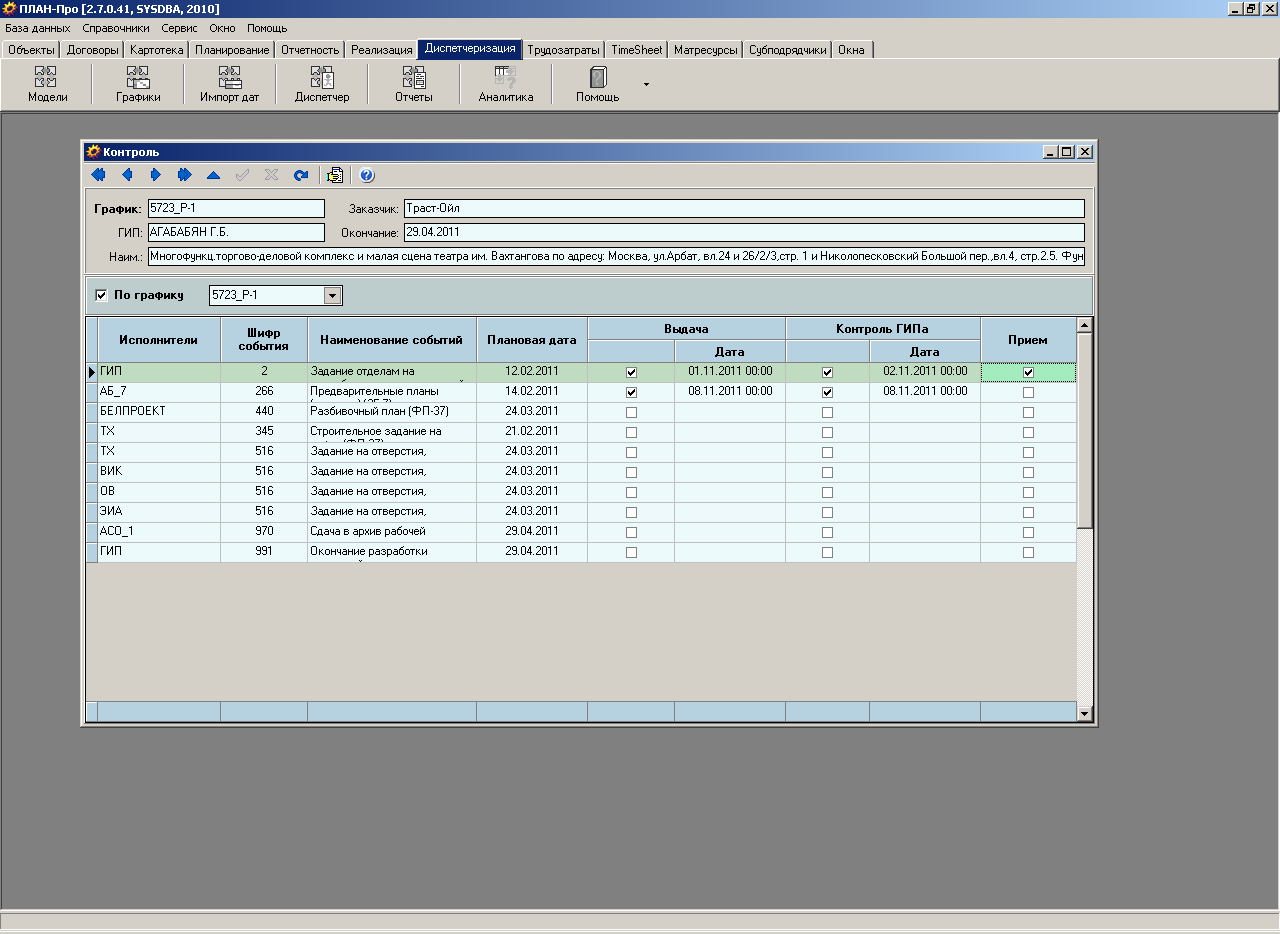The height and width of the screenshot is (934, 1280).
Task: Click the Импорт дат toolbar icon
Action: 230,76
